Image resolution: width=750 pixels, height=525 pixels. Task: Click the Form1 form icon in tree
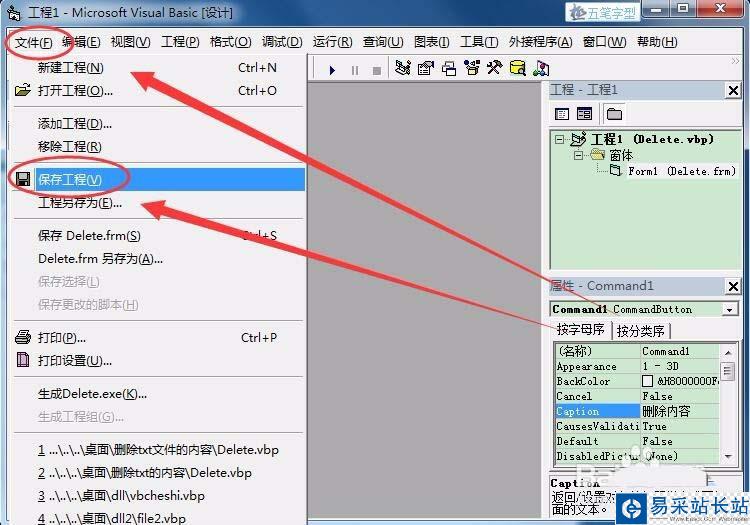coord(616,170)
